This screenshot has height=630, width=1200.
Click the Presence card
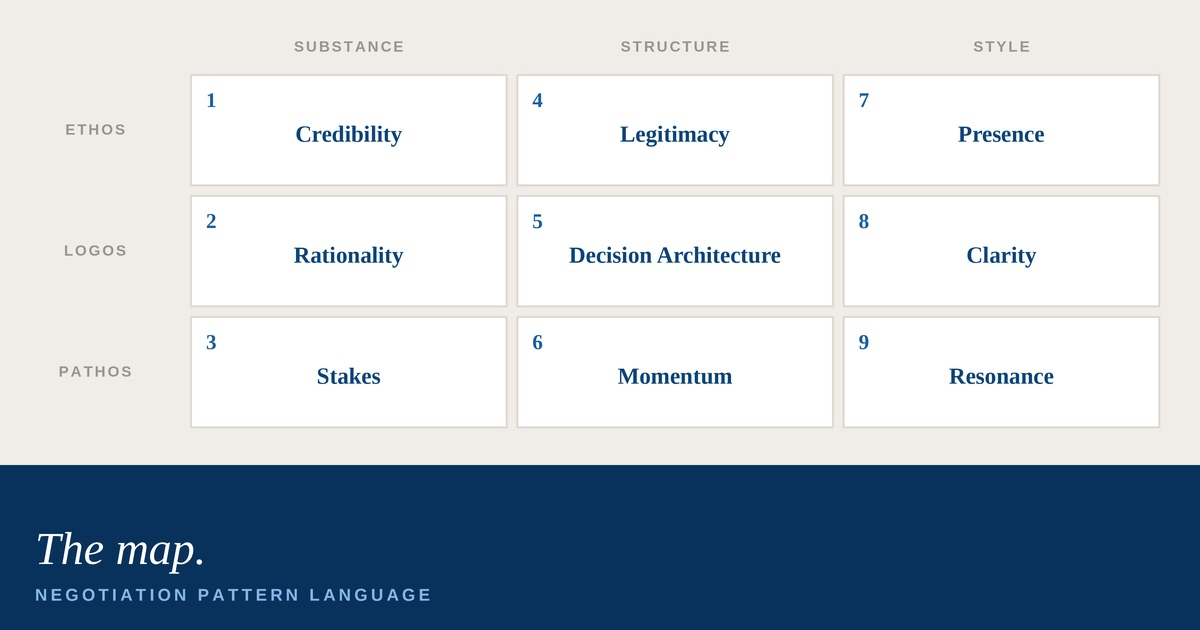1001,130
